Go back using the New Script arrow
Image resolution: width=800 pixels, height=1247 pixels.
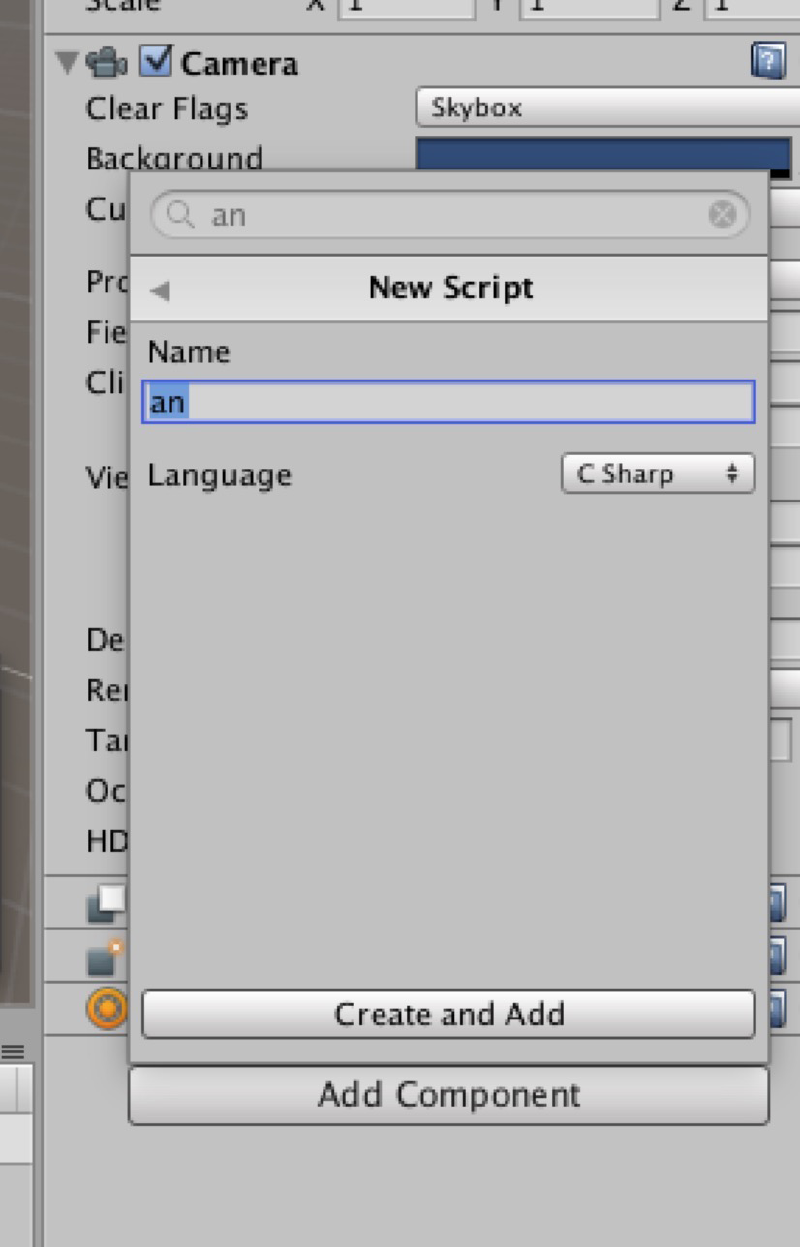click(160, 291)
